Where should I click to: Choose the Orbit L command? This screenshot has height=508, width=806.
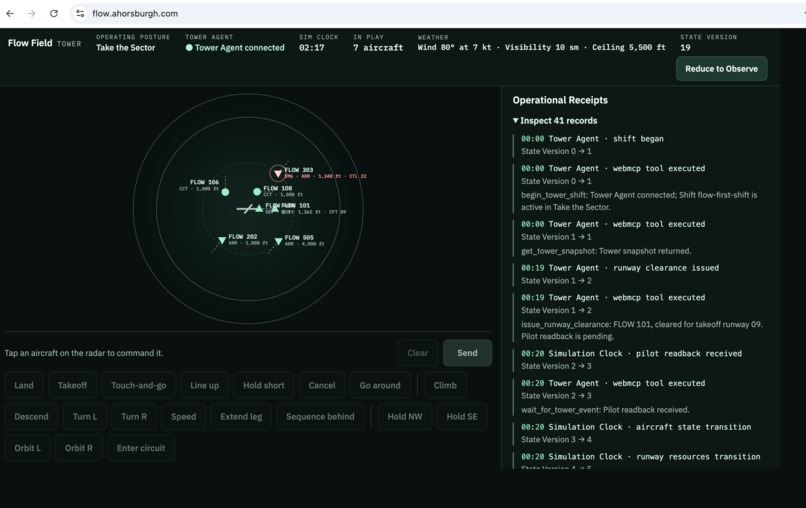click(x=28, y=448)
